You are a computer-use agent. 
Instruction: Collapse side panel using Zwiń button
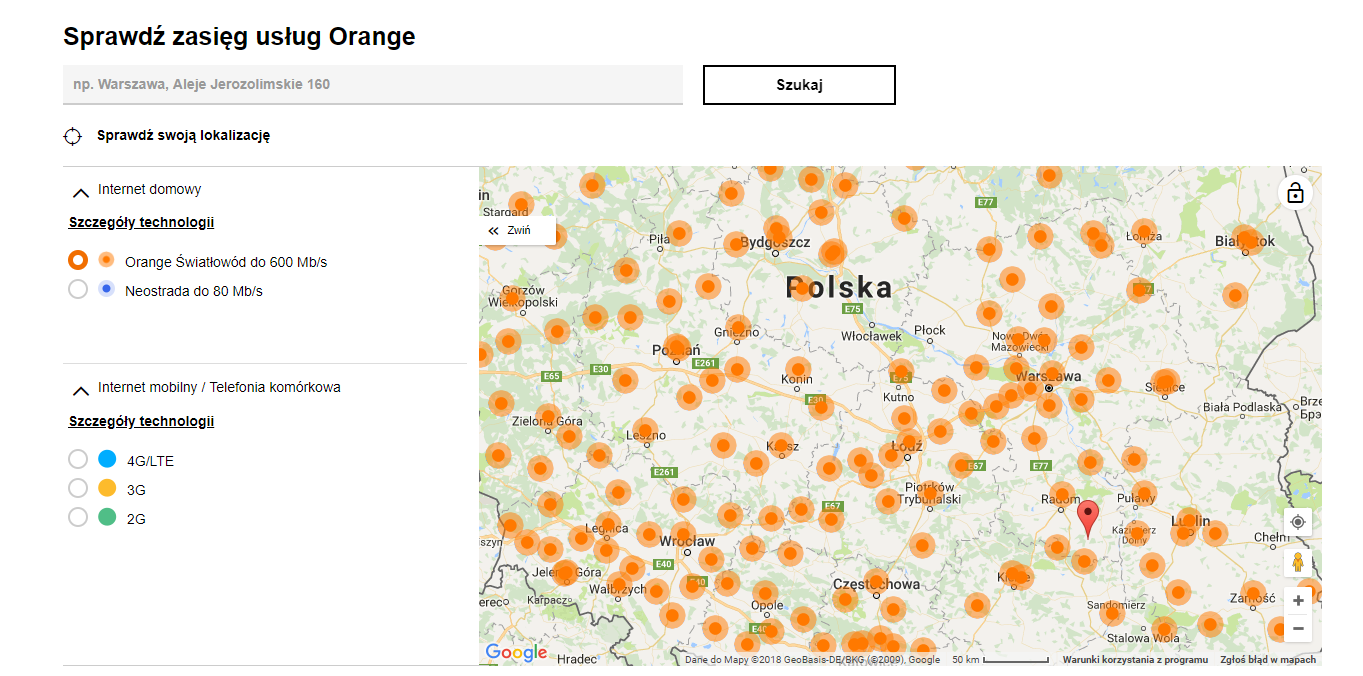click(x=510, y=230)
